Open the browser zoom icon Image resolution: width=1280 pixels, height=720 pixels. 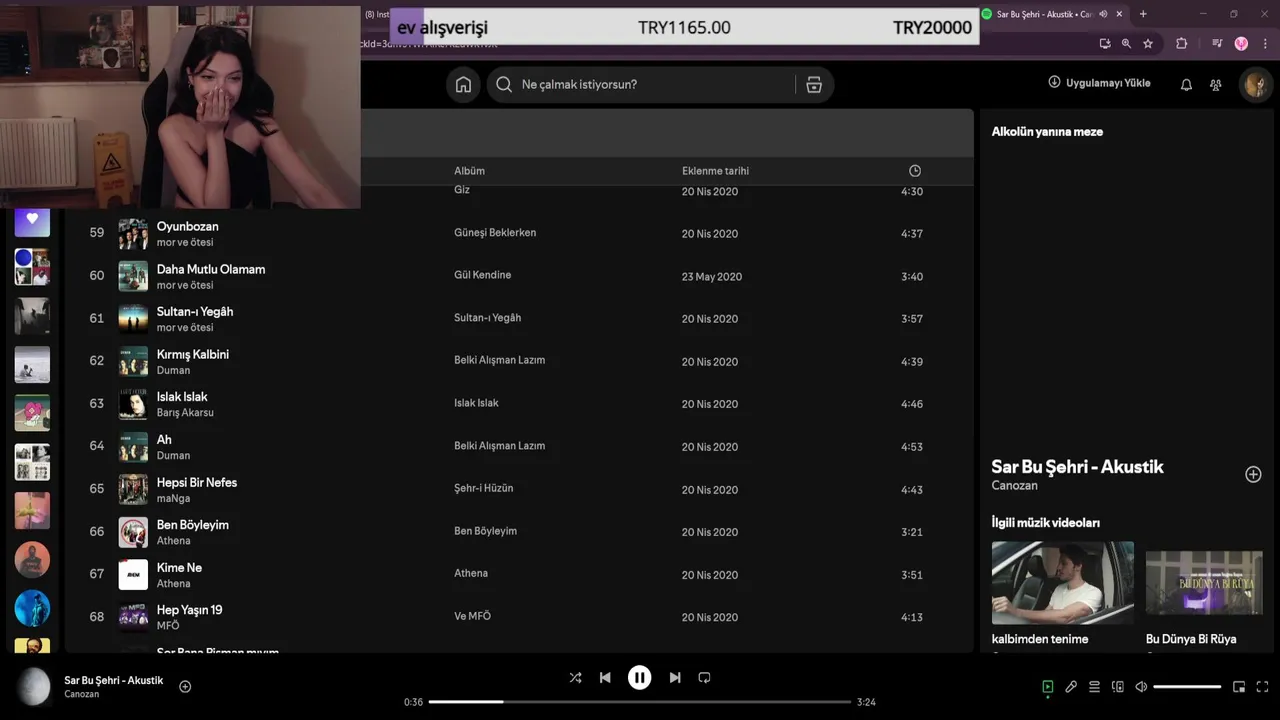click(x=1126, y=44)
